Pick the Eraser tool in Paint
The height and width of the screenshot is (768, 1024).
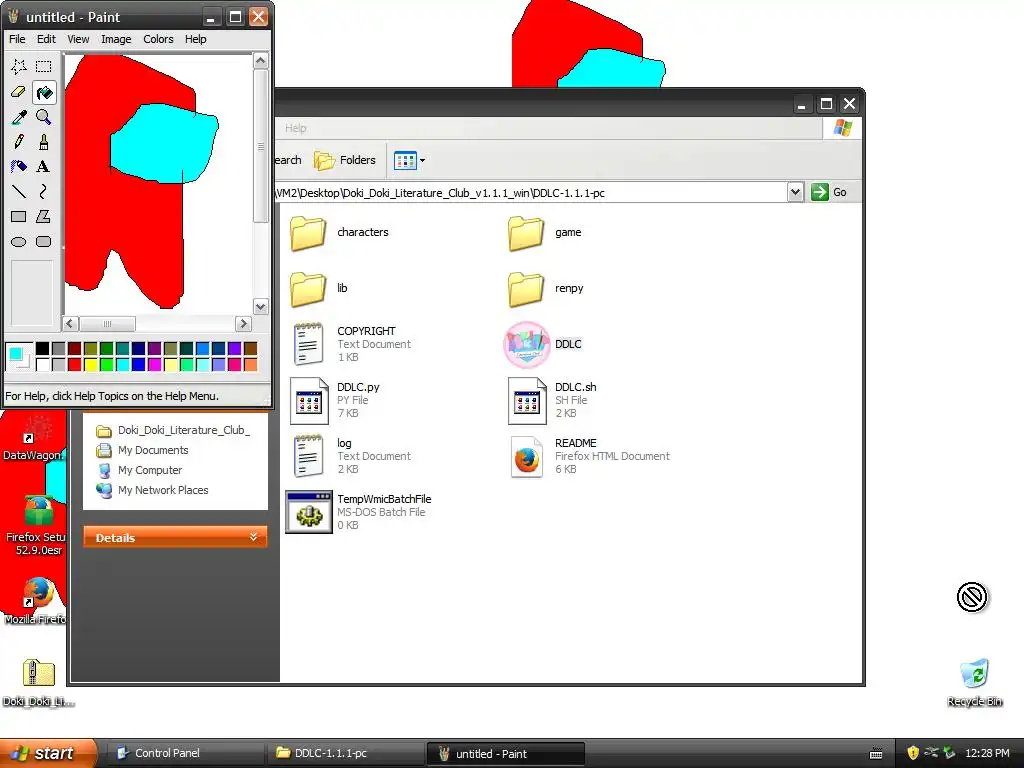(x=19, y=92)
